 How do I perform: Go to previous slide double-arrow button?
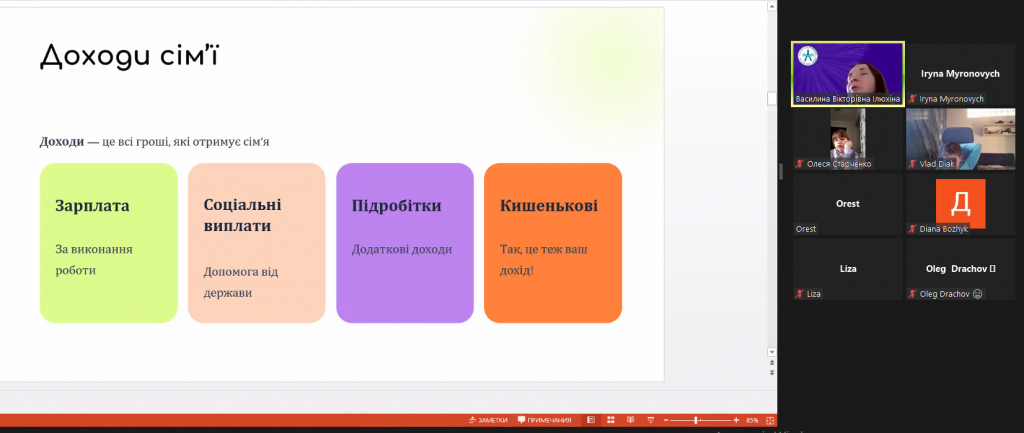point(771,363)
